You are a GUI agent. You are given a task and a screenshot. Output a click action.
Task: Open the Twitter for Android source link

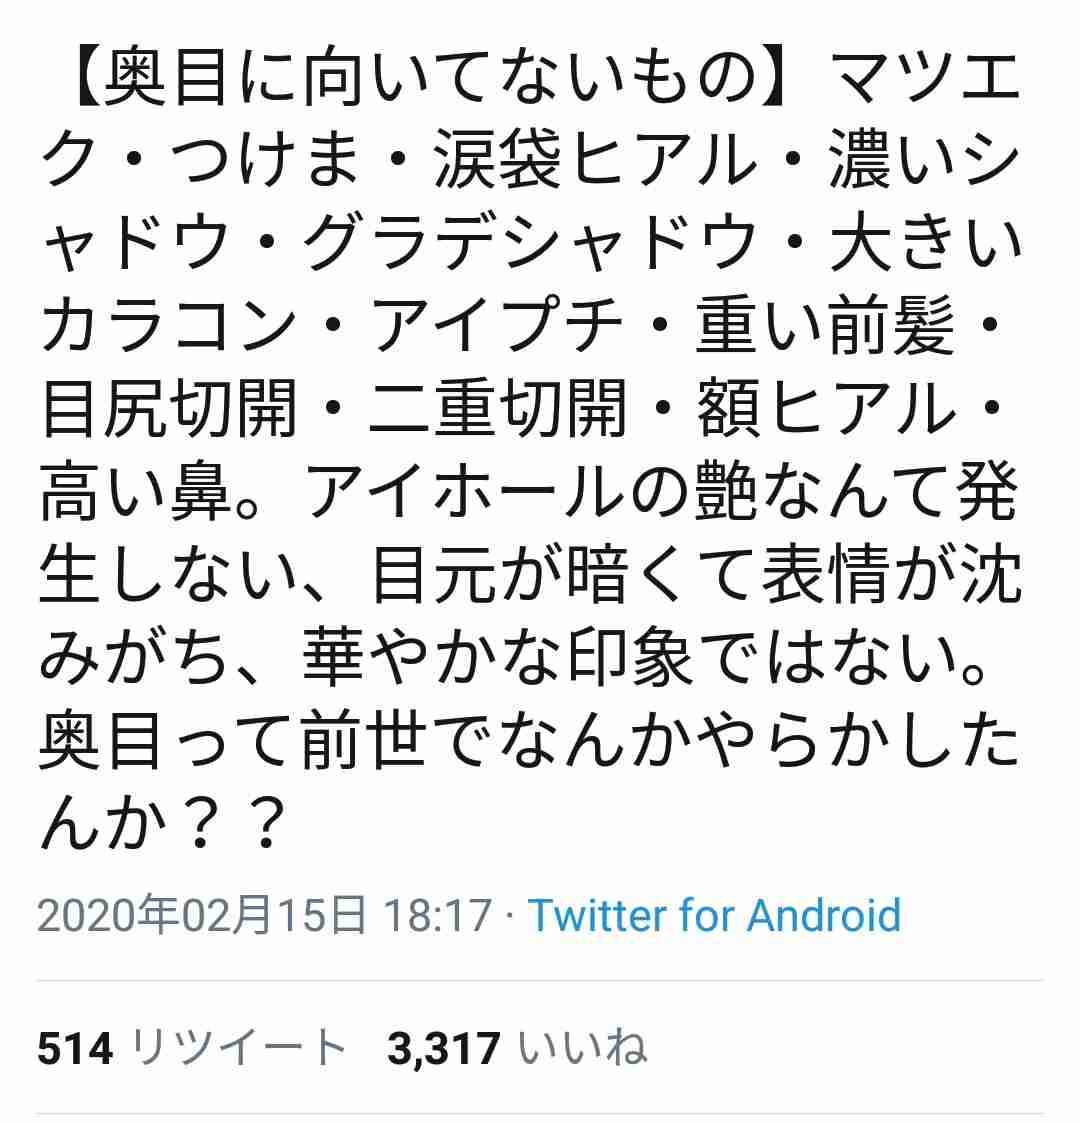(x=714, y=915)
